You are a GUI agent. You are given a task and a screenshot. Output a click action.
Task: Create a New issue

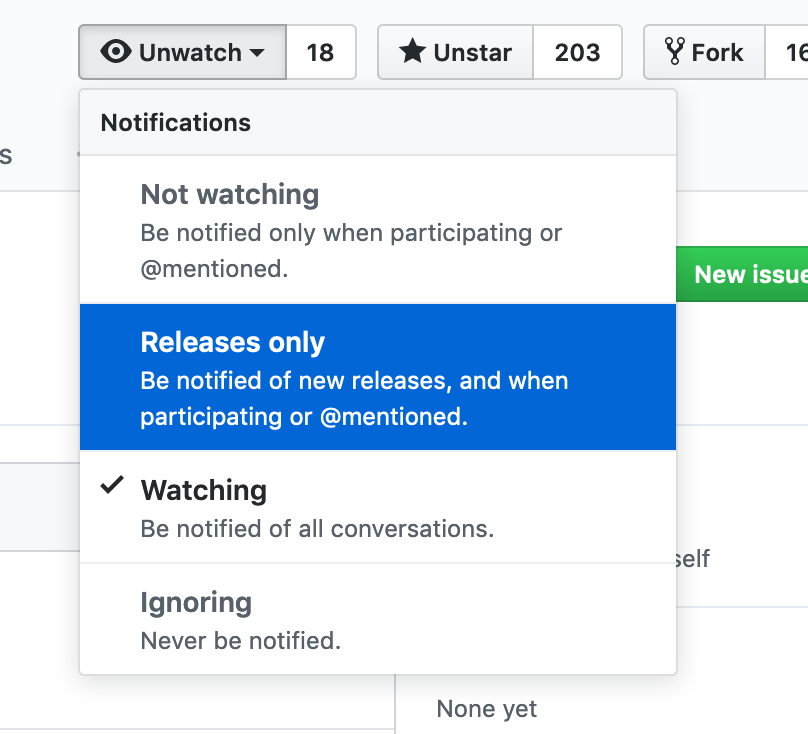point(742,274)
